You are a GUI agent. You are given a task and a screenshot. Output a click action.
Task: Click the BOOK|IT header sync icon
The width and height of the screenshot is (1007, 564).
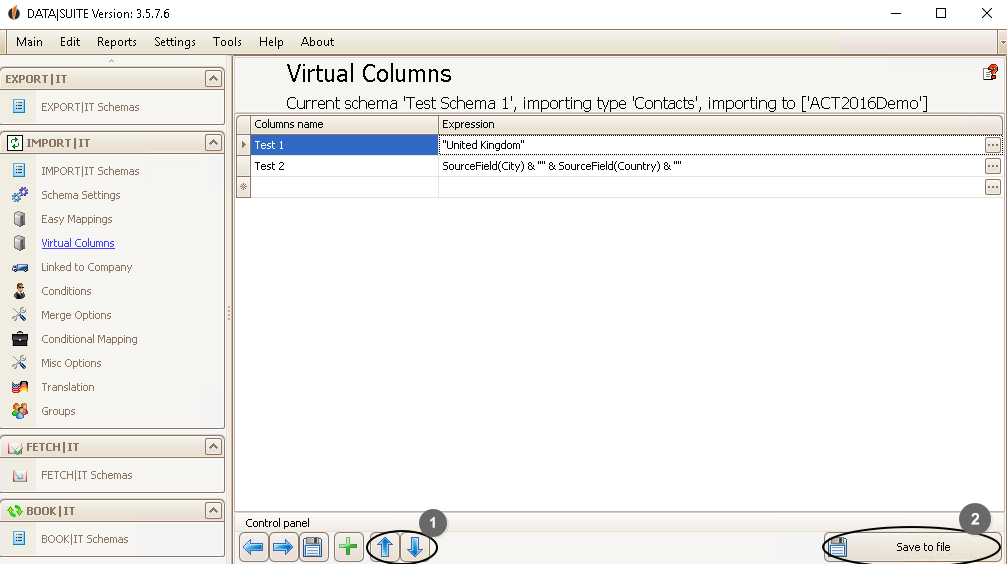point(15,511)
